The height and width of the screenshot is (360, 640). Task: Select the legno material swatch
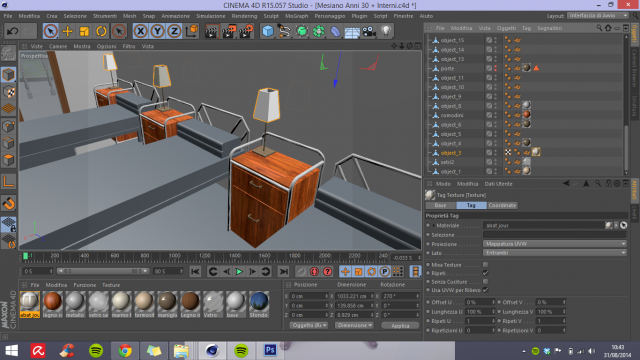click(53, 304)
